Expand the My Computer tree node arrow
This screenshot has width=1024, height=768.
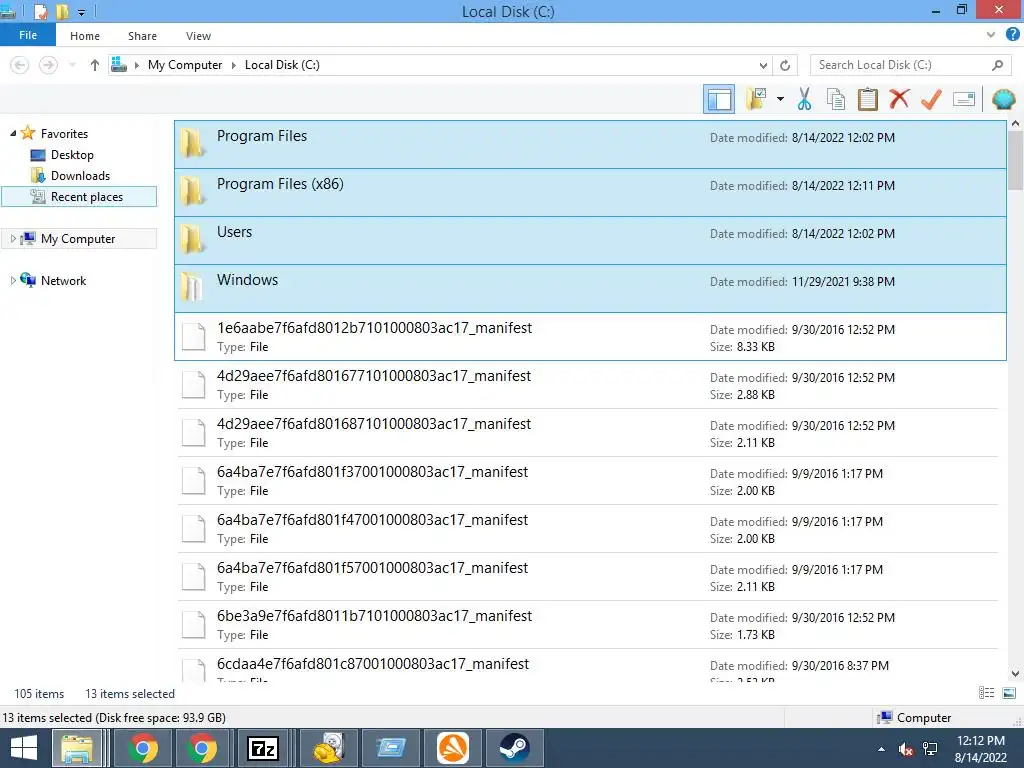tap(13, 239)
